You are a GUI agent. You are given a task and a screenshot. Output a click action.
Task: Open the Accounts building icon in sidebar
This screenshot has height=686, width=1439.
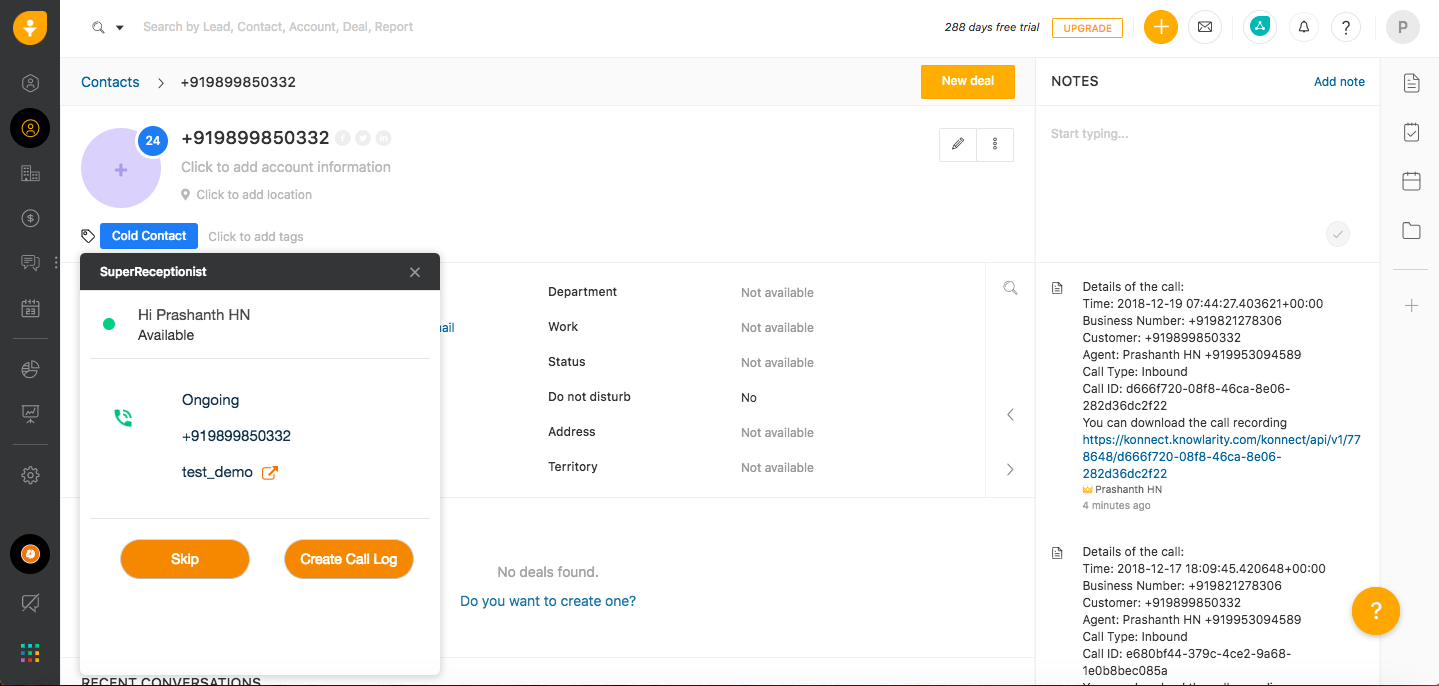pyautogui.click(x=30, y=173)
